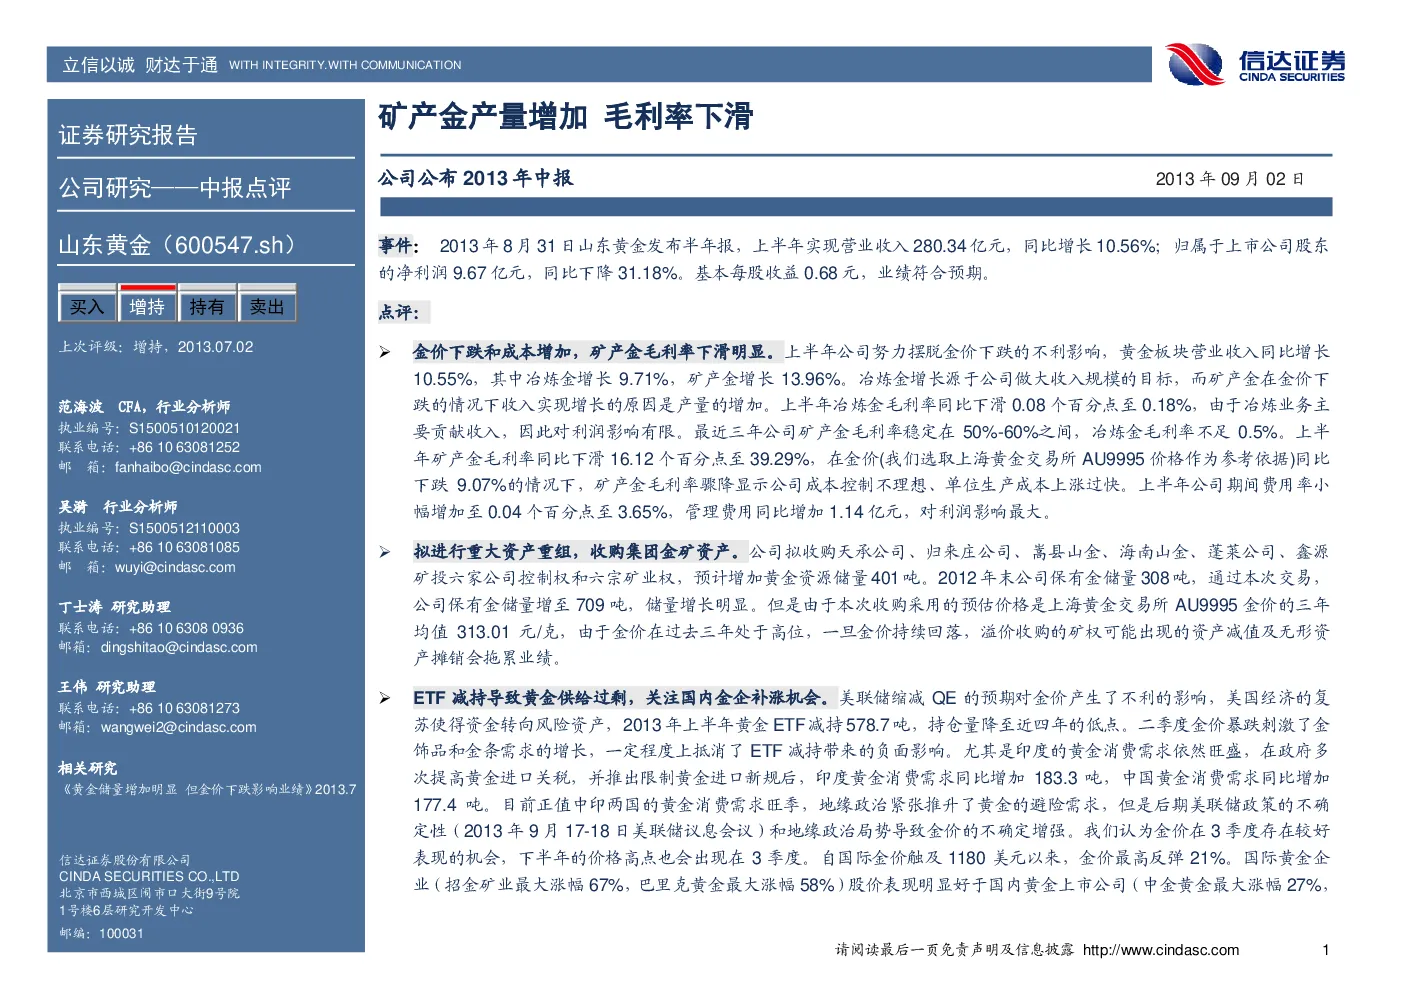Click the 信达证券股份有限公司 line
The height and width of the screenshot is (992, 1403).
coord(124,860)
